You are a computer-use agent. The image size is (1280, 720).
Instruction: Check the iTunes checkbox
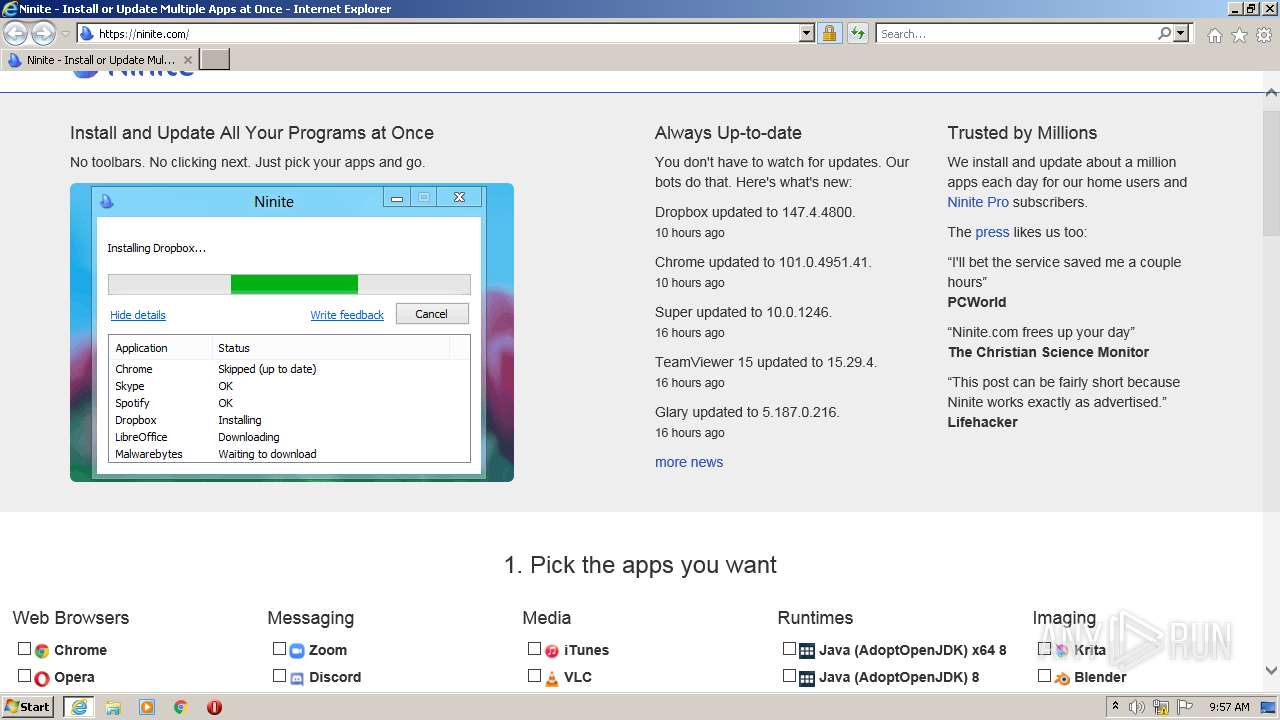[x=534, y=649]
